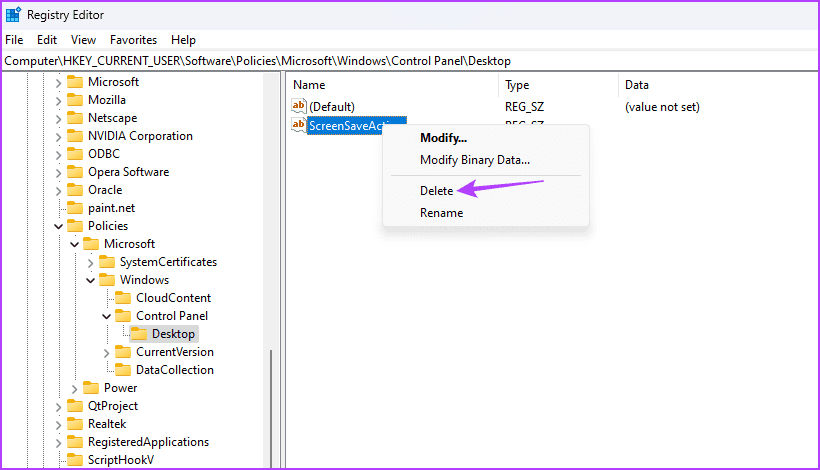
Task: Click the Microsoft folder icon at the top of the tree
Action: coord(75,82)
